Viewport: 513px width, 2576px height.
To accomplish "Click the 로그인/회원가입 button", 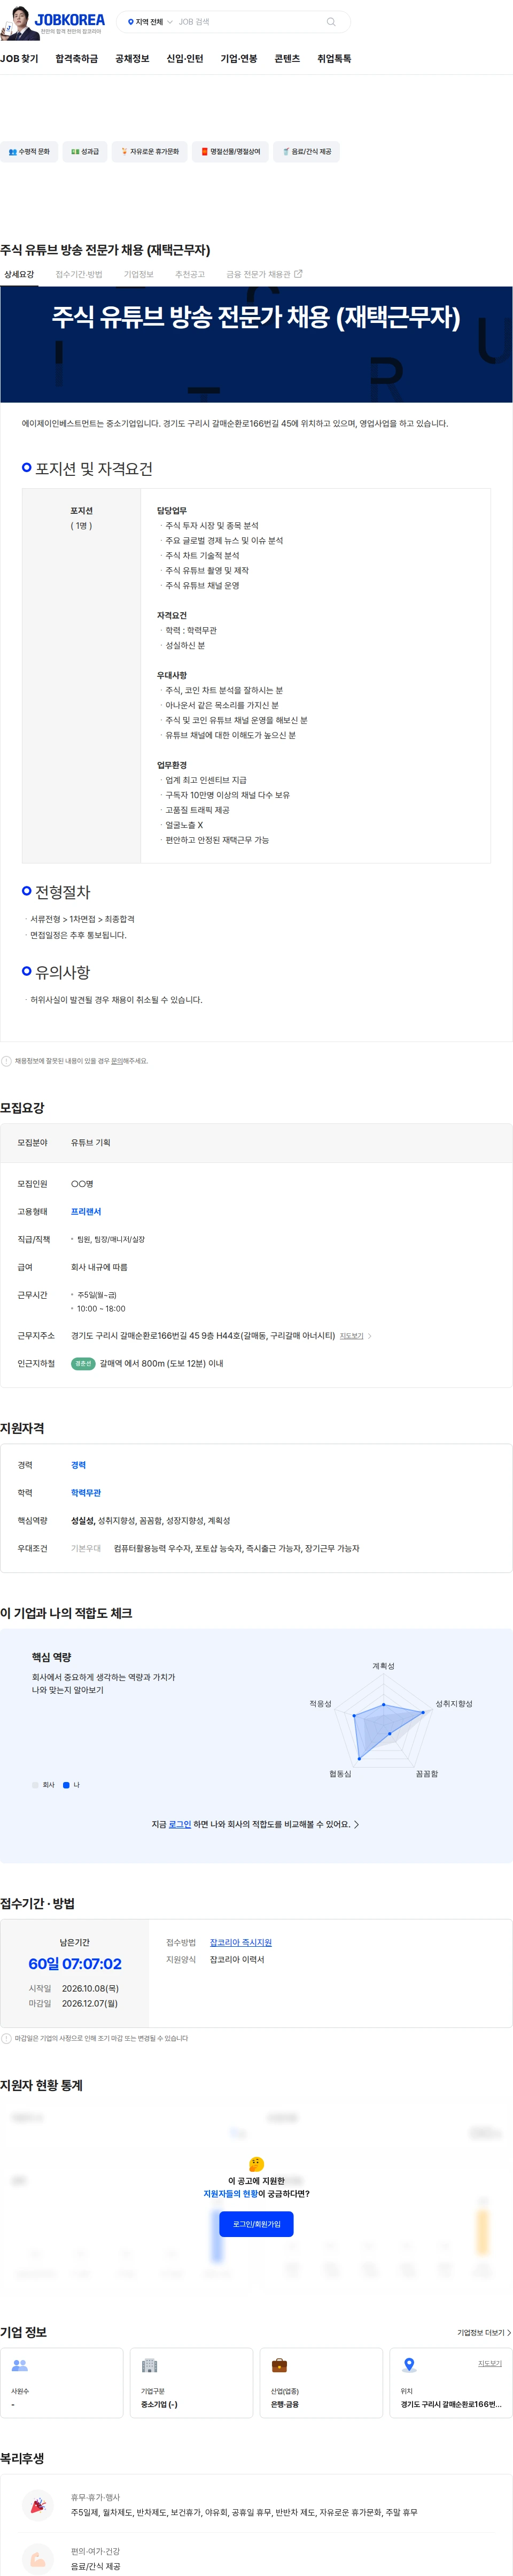I will (256, 2224).
